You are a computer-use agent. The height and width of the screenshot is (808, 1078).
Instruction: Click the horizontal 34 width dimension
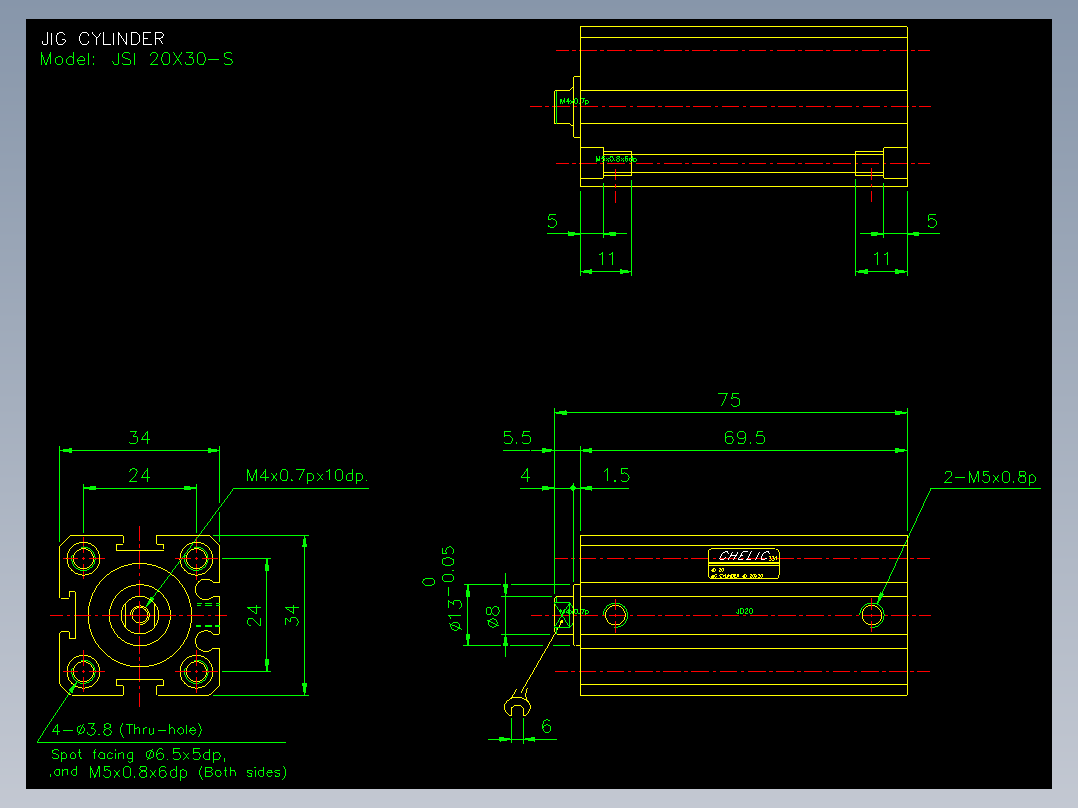click(x=140, y=437)
